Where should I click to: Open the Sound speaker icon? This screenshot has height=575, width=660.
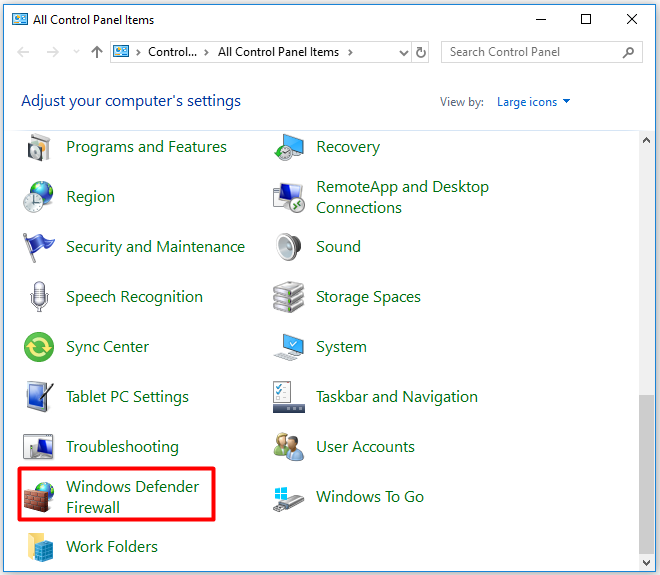click(x=289, y=247)
